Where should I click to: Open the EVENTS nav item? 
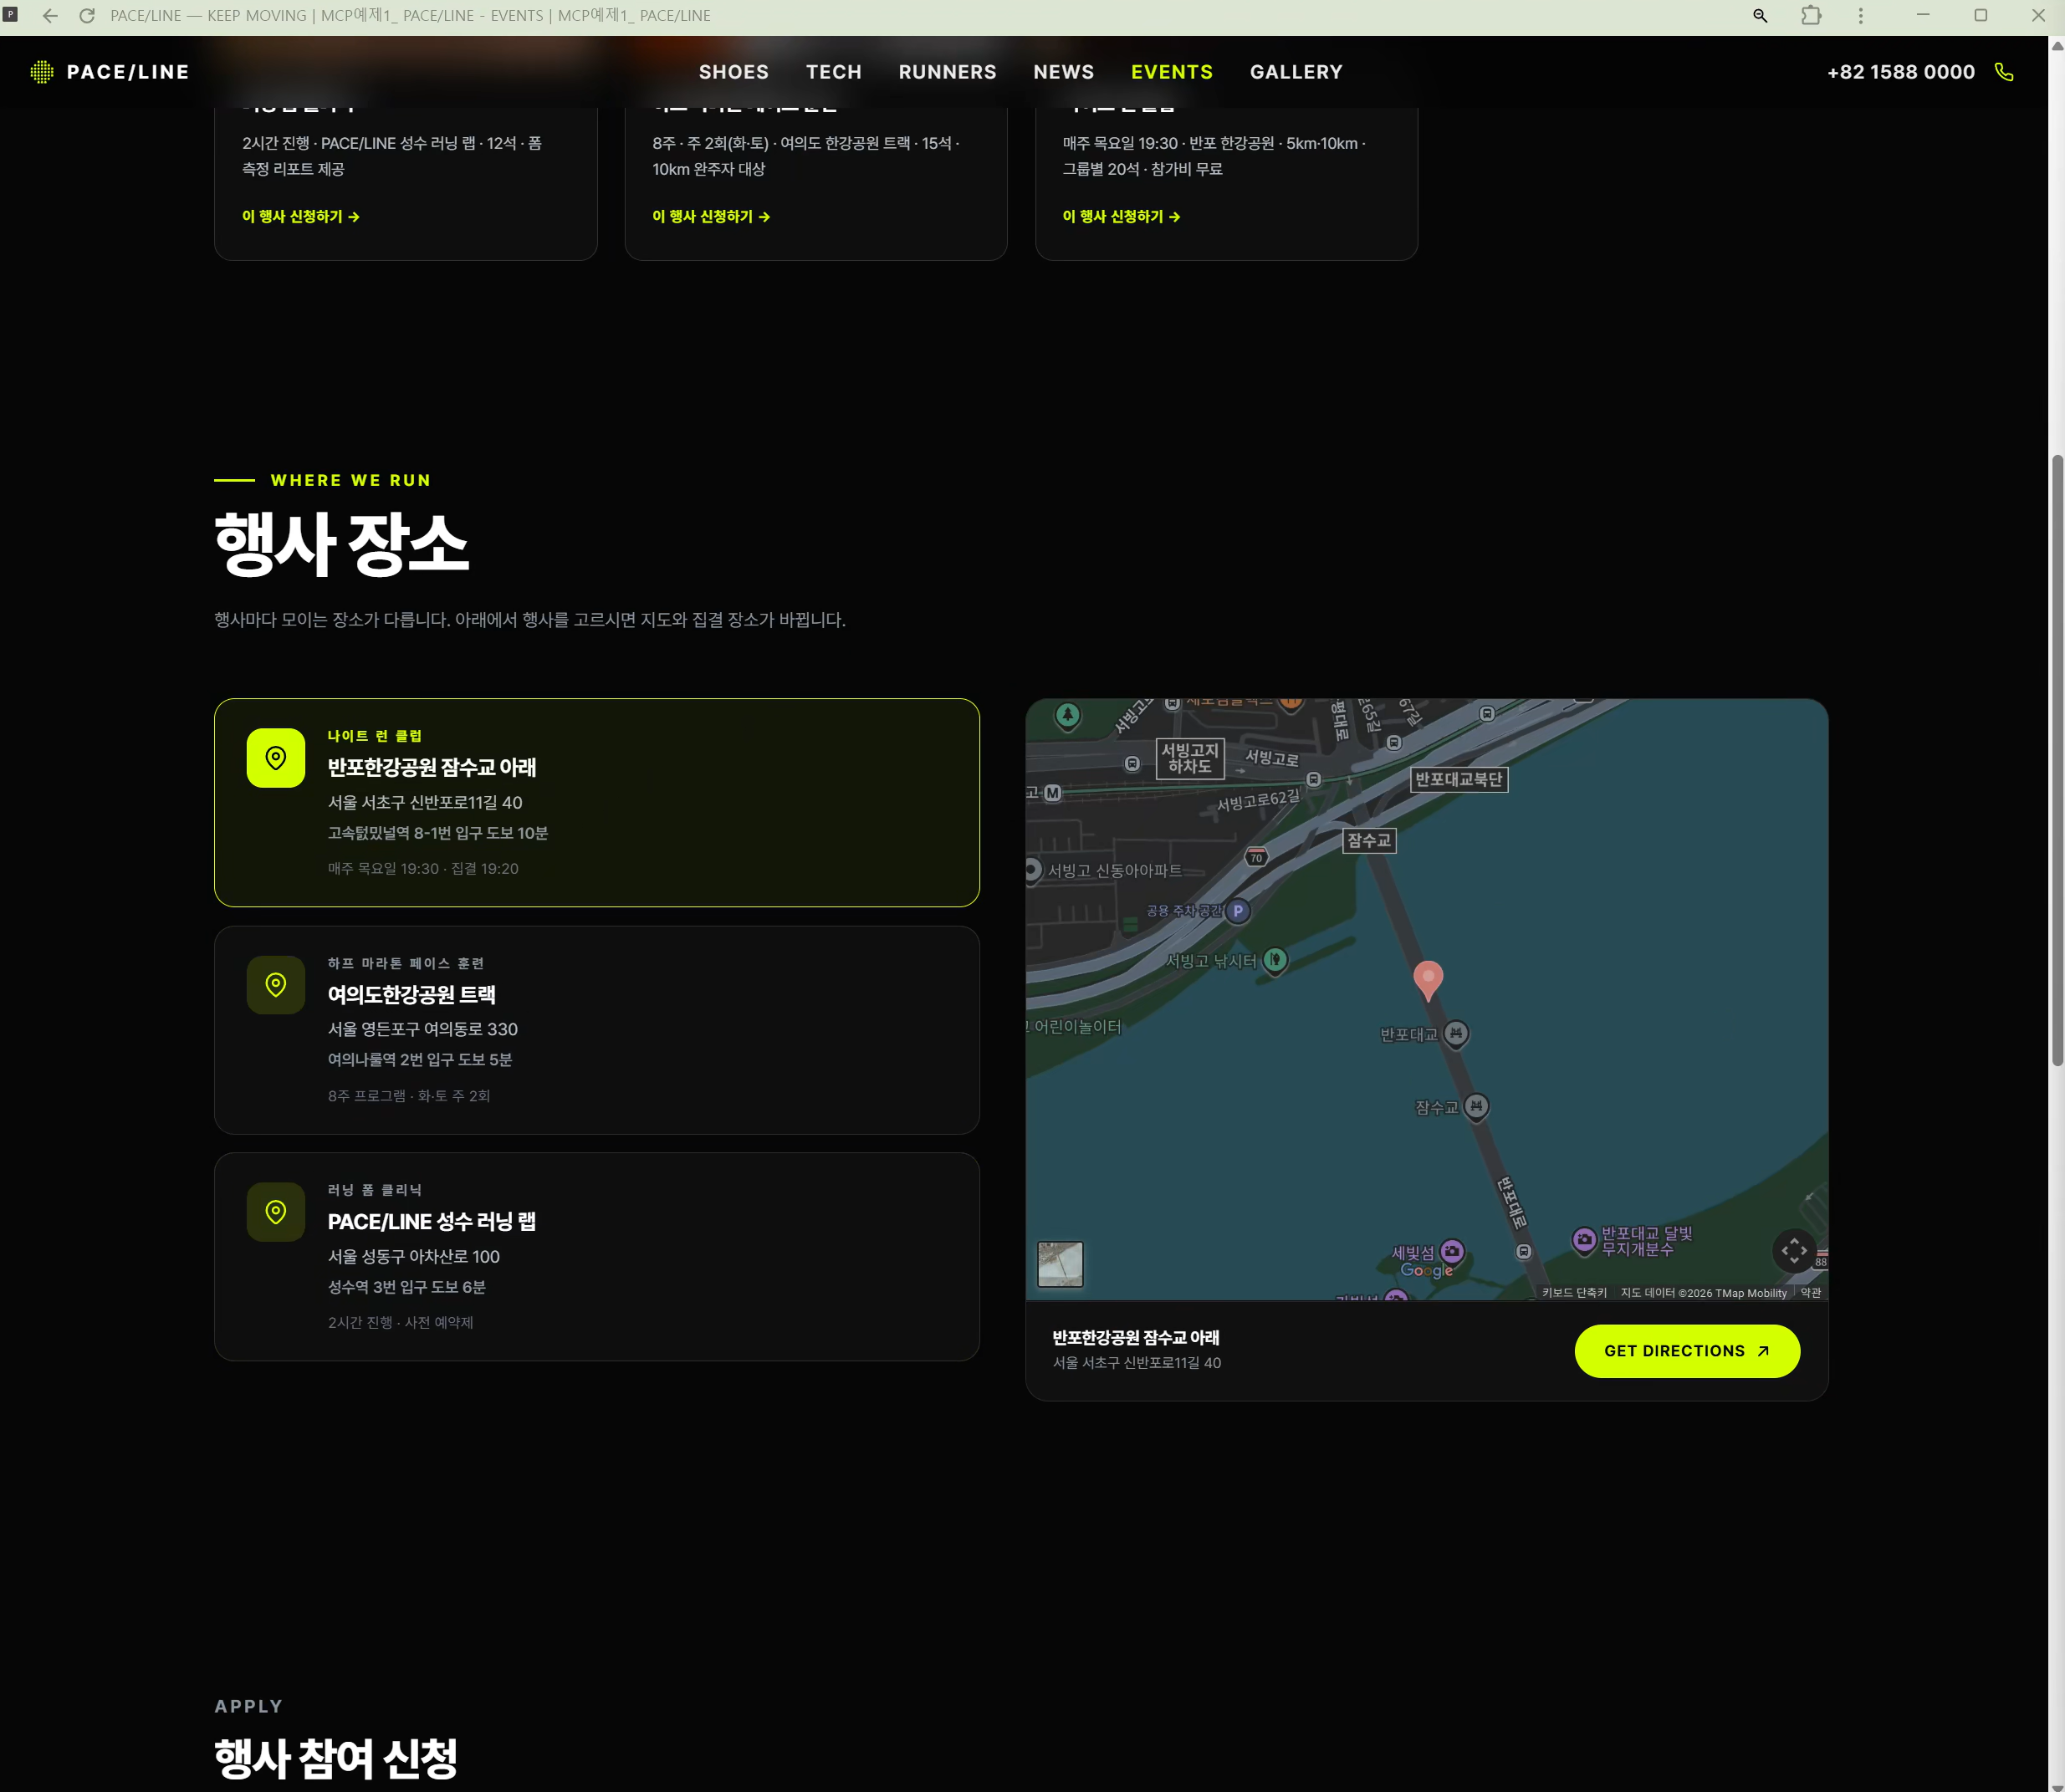1172,72
